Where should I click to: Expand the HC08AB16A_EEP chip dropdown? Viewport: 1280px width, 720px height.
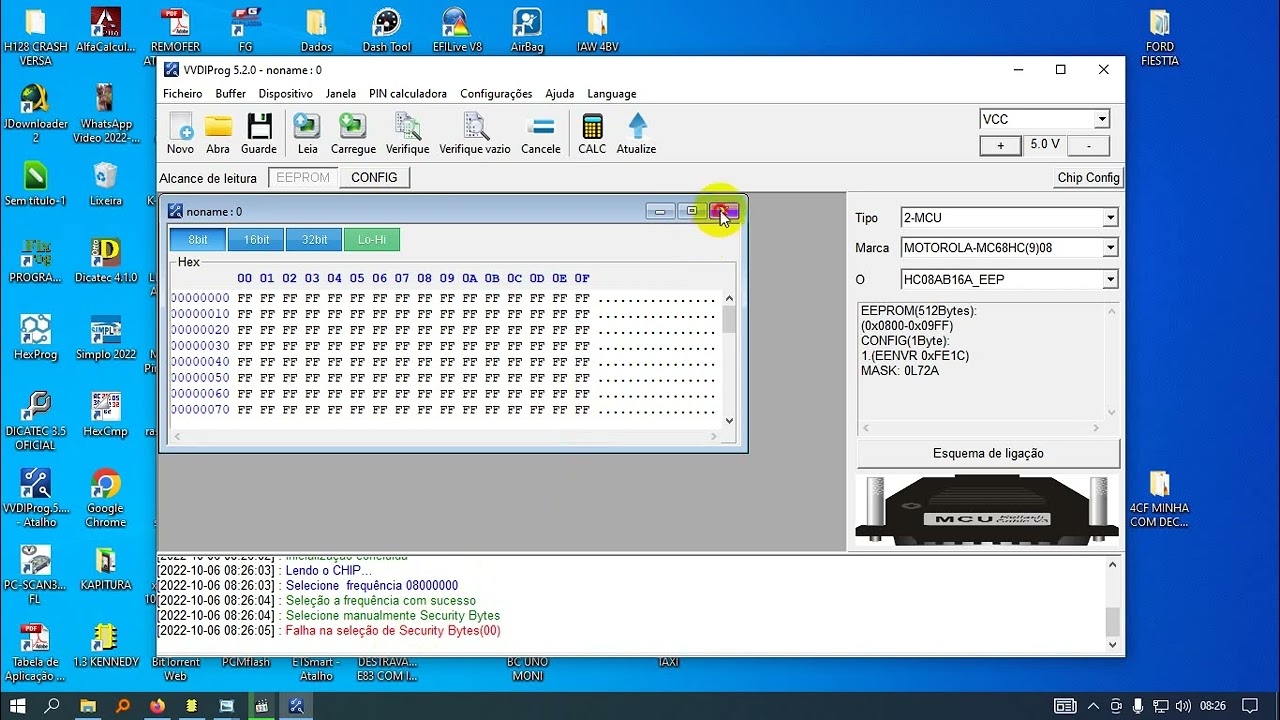tap(1110, 280)
